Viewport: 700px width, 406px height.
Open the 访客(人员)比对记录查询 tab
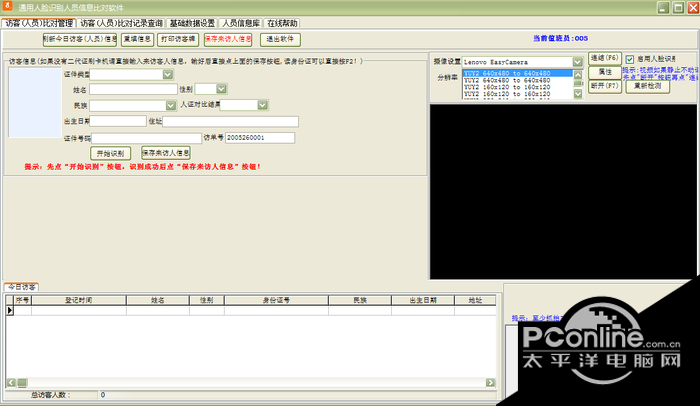(x=121, y=23)
